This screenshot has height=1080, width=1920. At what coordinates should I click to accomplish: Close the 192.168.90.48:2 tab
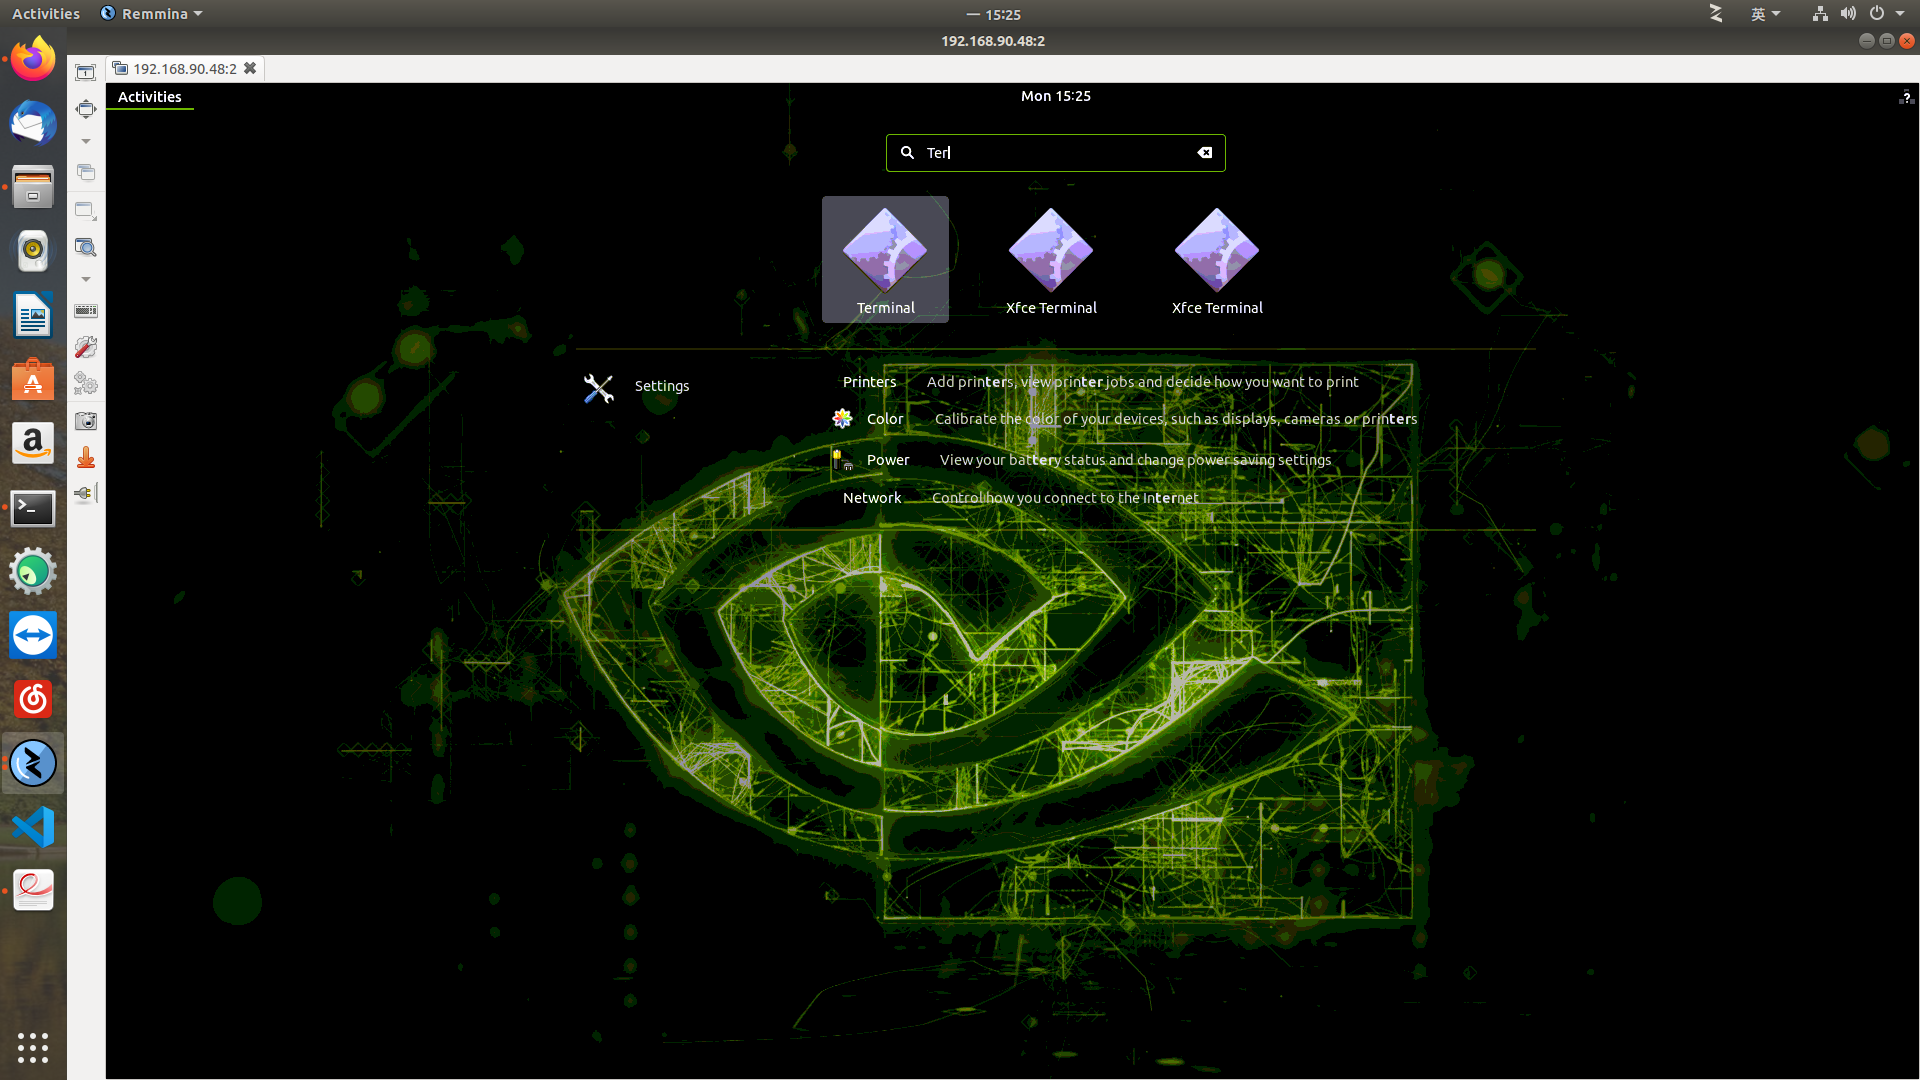(250, 68)
